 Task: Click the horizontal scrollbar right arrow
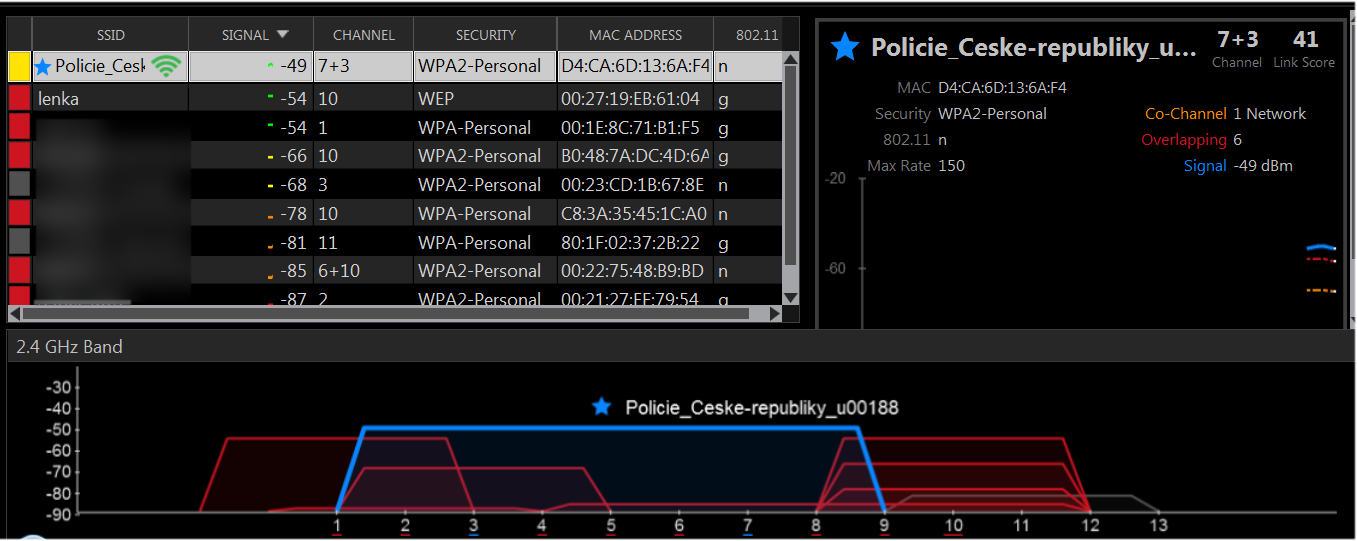point(775,314)
